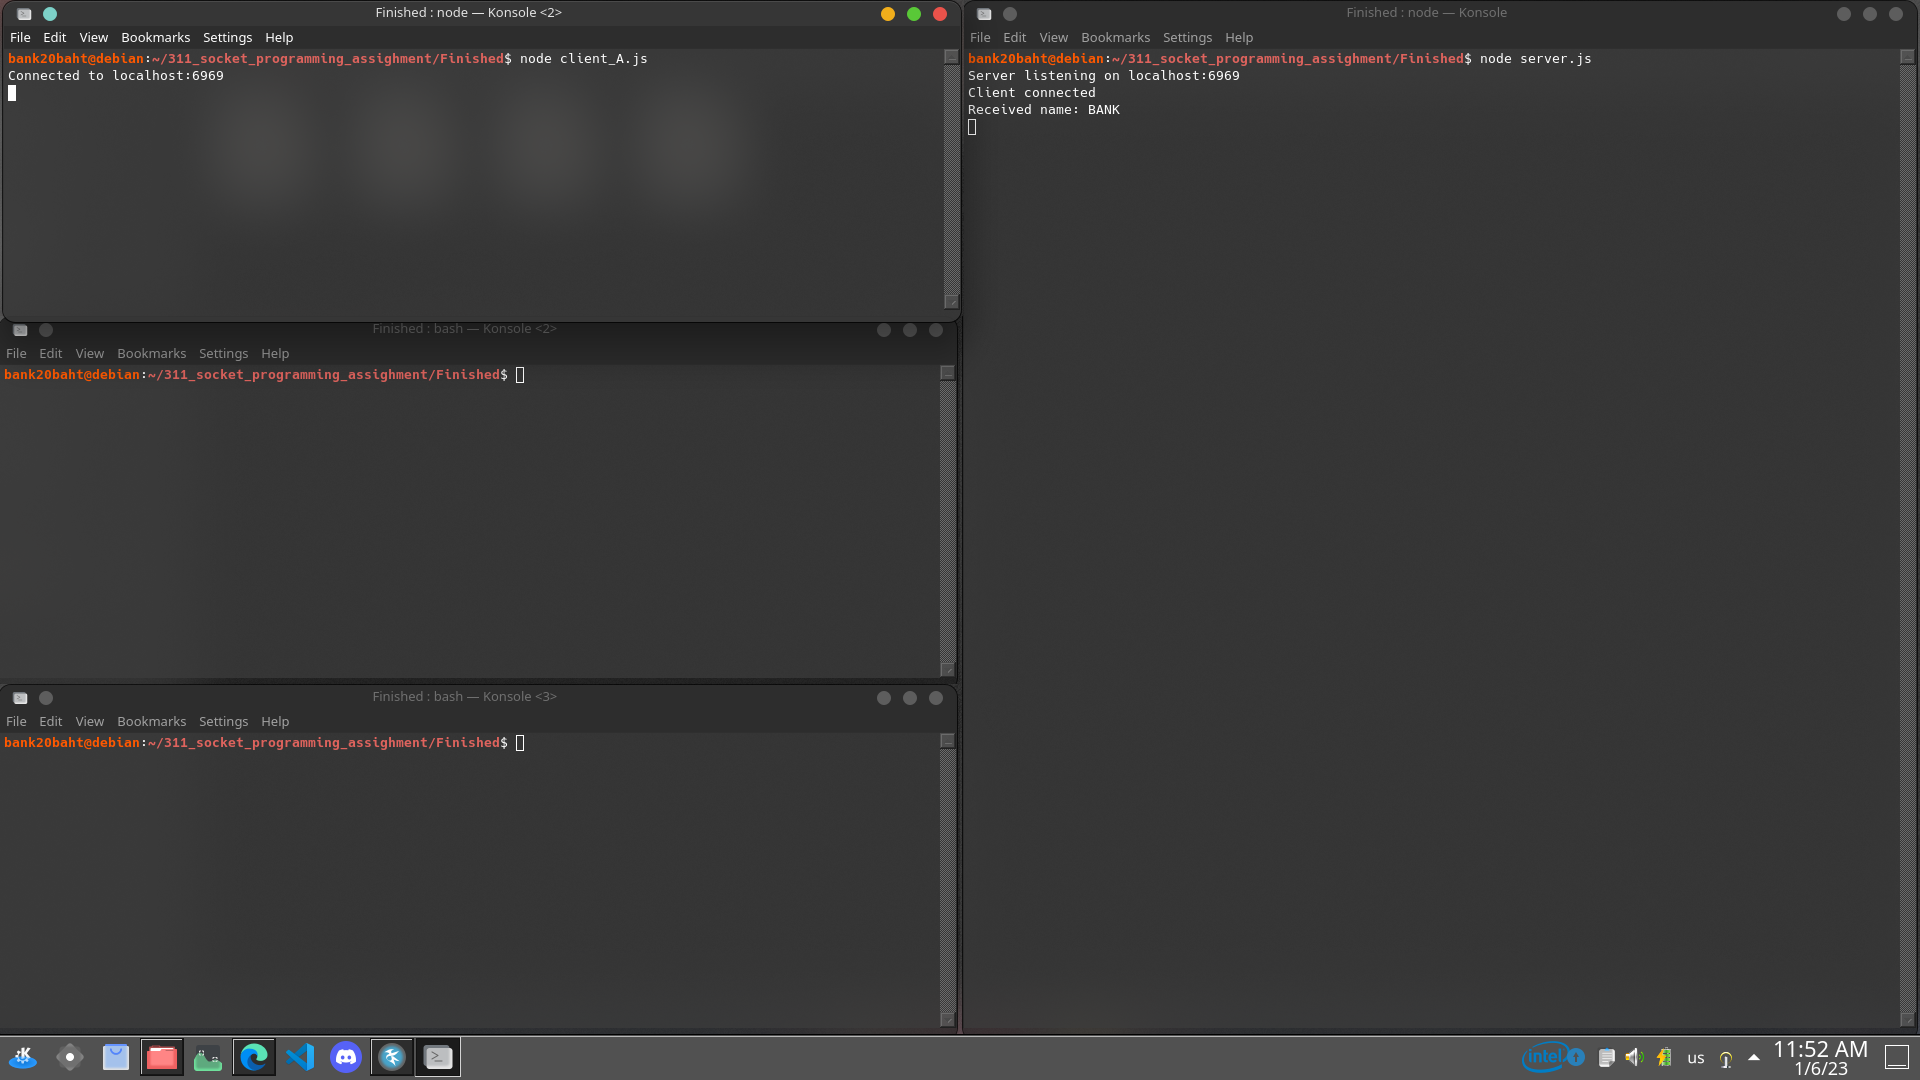Open the blue bird app in taskbar
Screen dimensions: 1920x1080
click(392, 1057)
